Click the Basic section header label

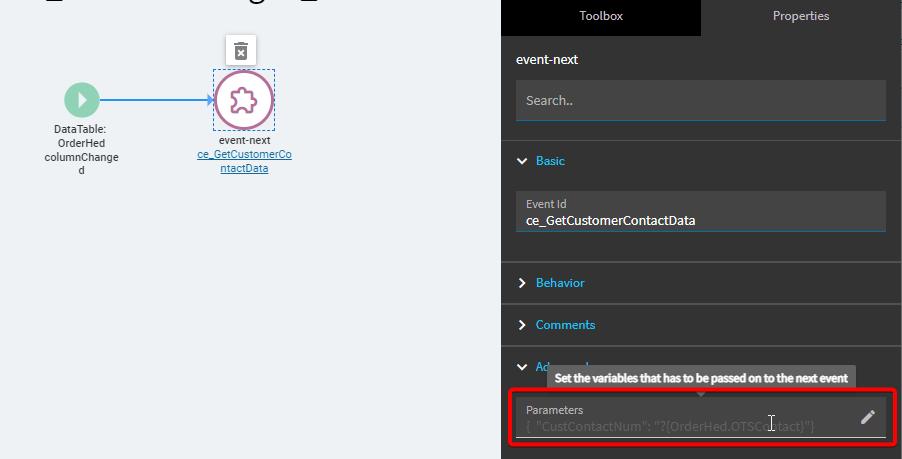tap(551, 160)
